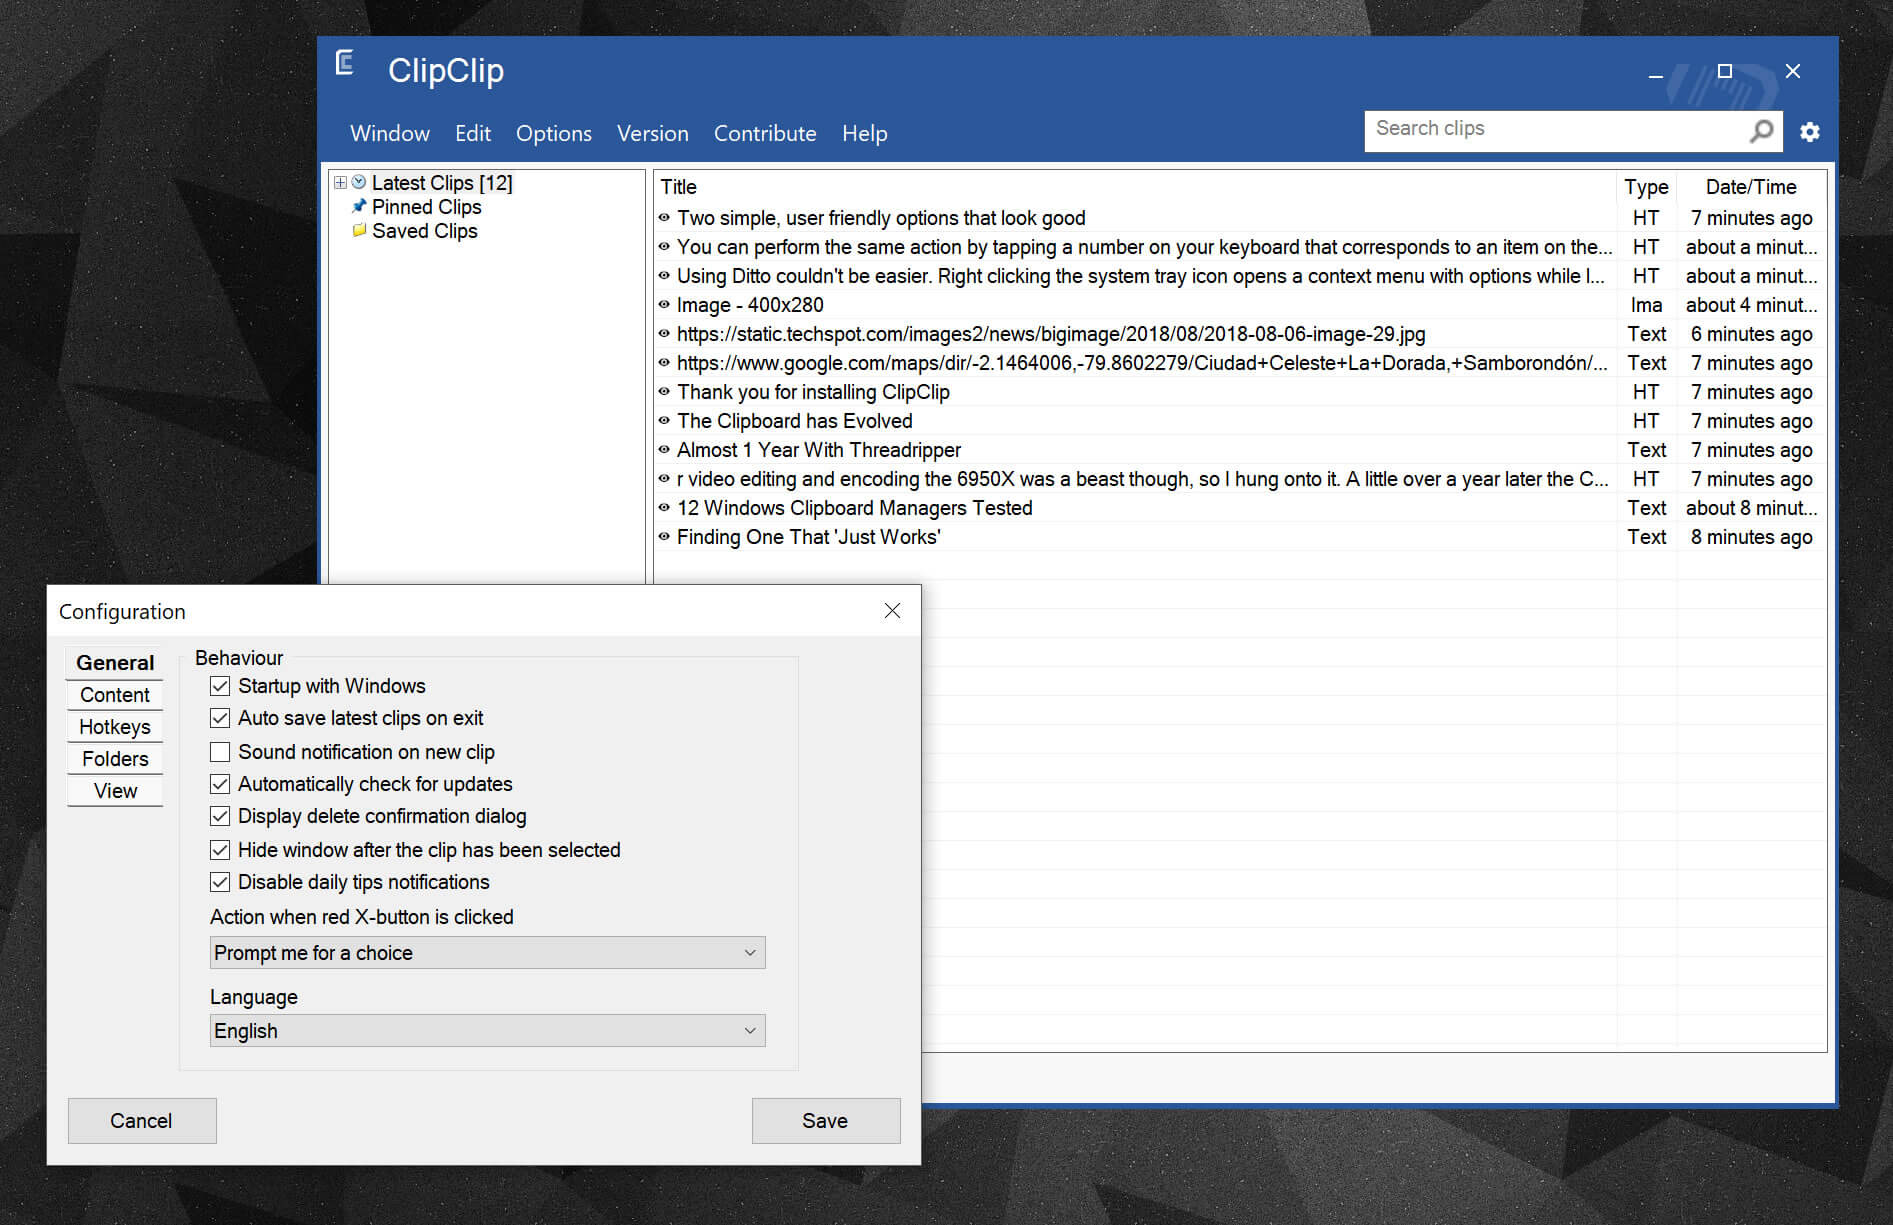This screenshot has height=1225, width=1893.
Task: Select '12 Windows Clipboard Managers Tested' clip
Action: click(x=855, y=508)
